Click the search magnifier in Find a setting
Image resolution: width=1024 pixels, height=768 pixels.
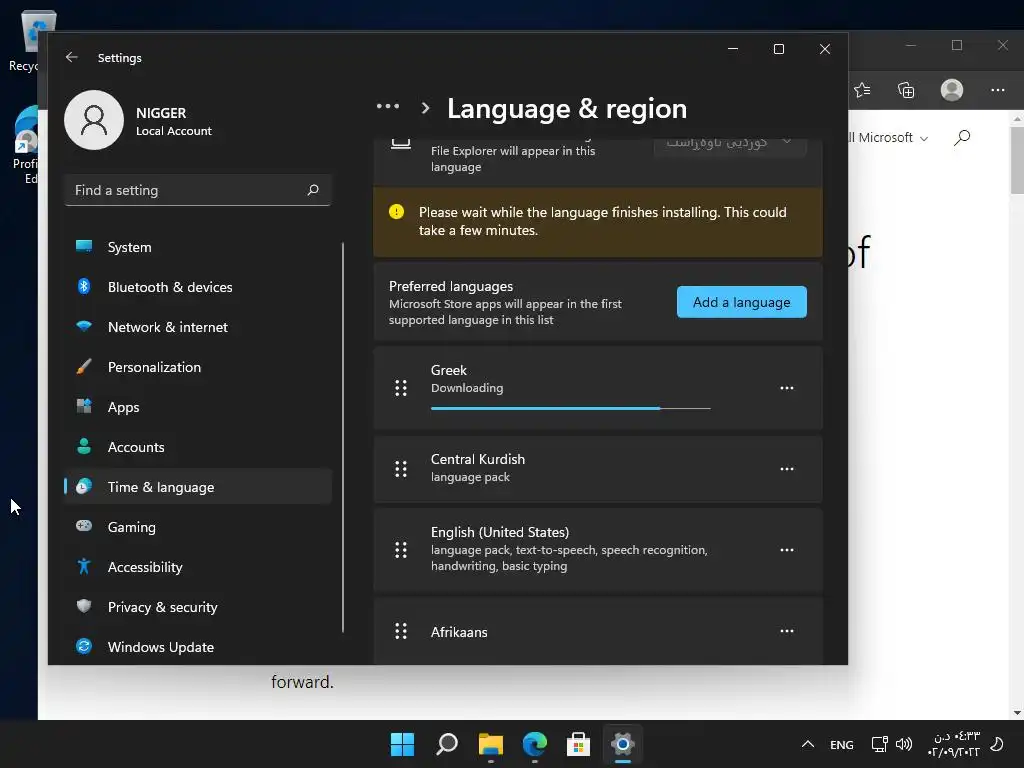(x=313, y=190)
